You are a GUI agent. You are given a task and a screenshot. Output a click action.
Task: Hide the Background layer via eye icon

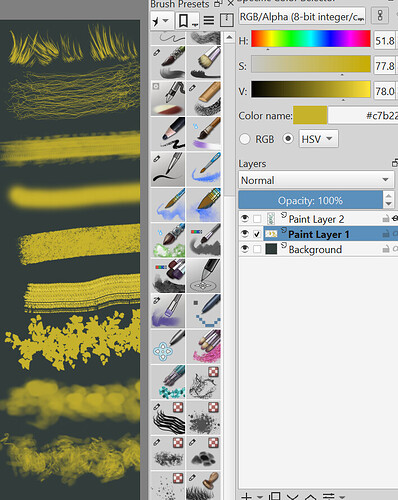(x=245, y=249)
